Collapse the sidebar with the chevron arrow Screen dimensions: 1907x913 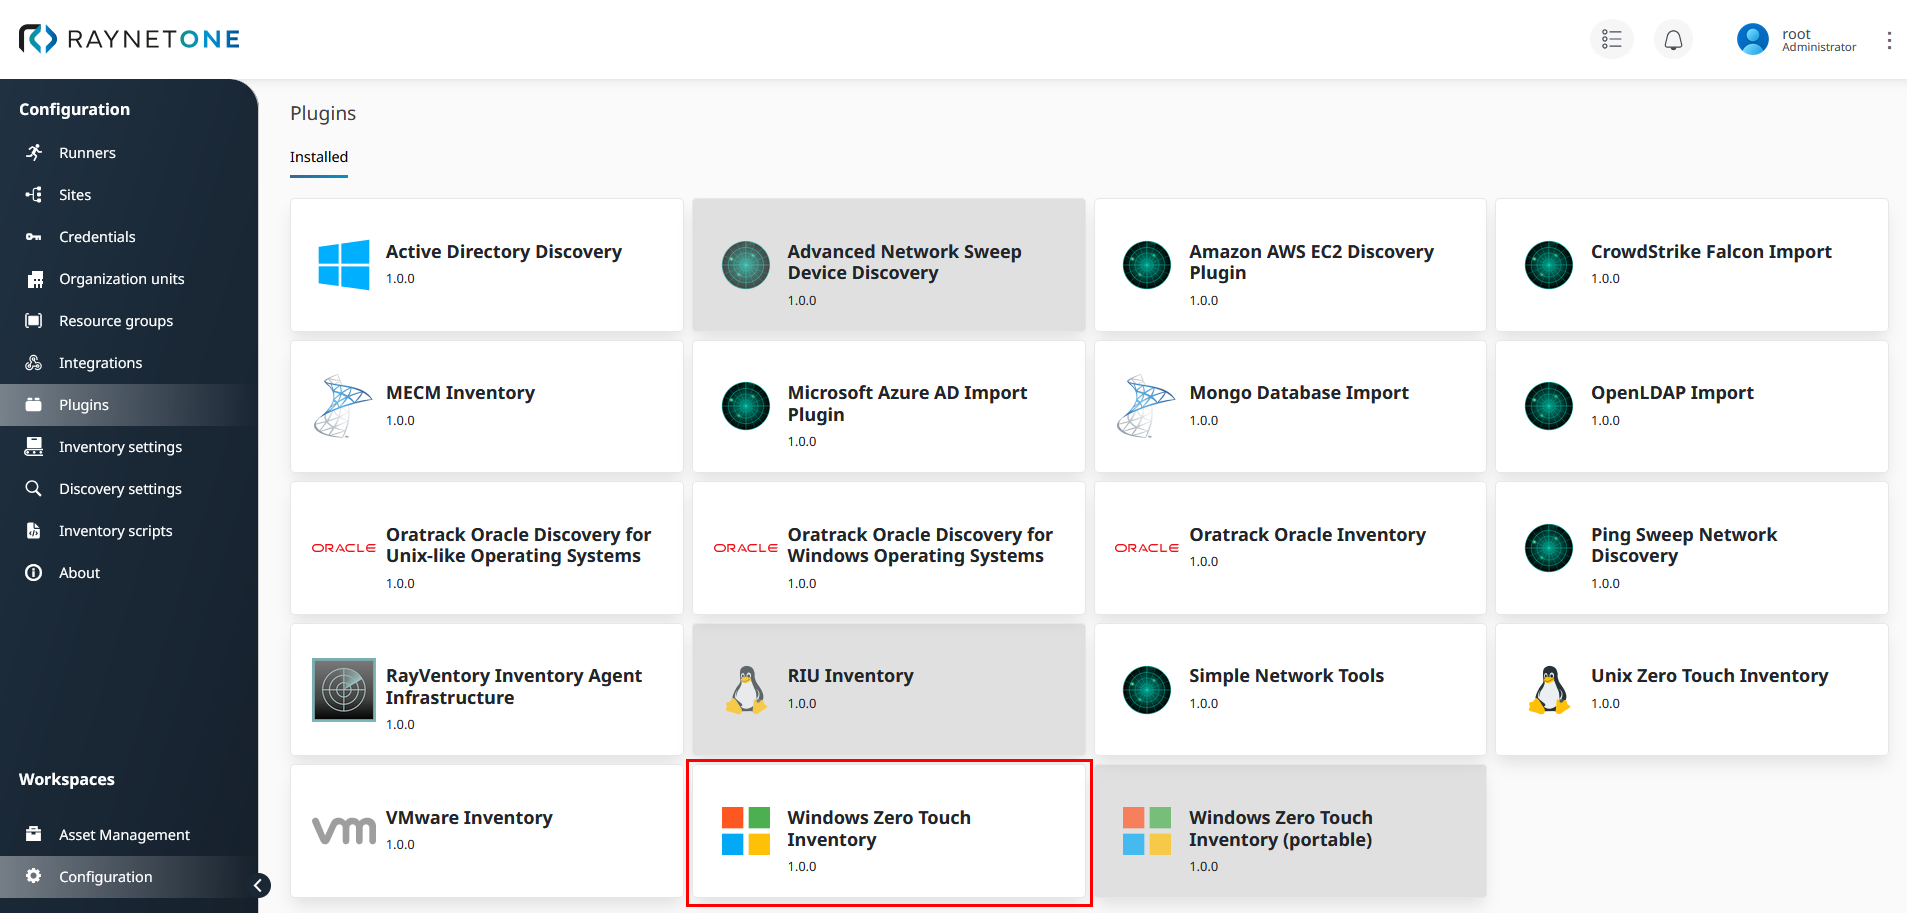pyautogui.click(x=258, y=885)
